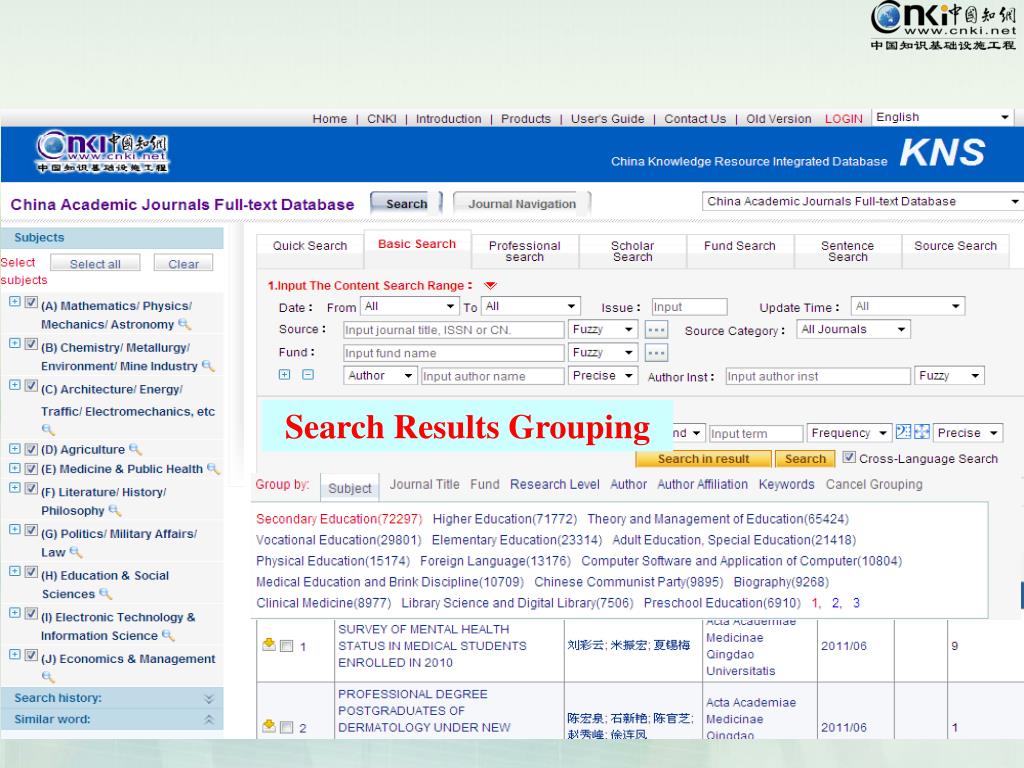Click the yellow Search button
Viewport: 1024px width, 768px height.
click(805, 458)
